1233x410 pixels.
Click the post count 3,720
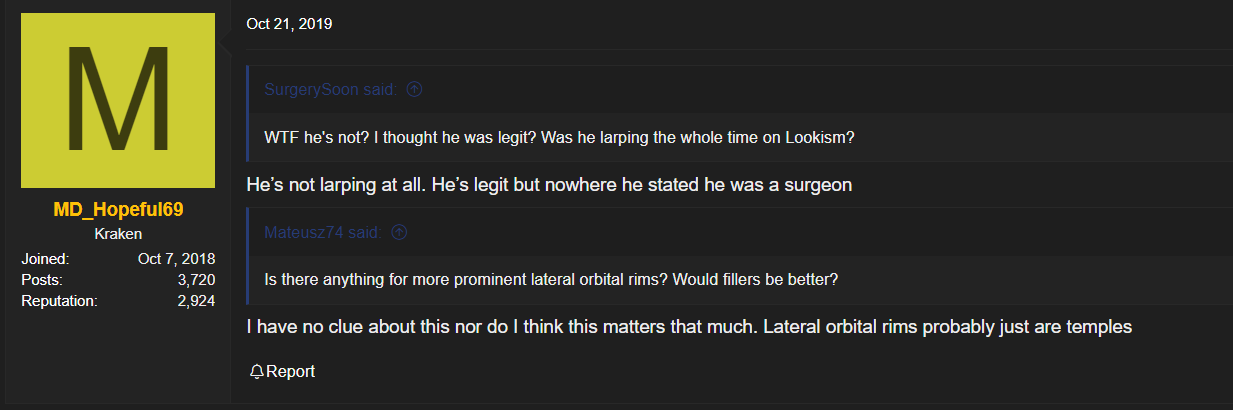click(196, 280)
